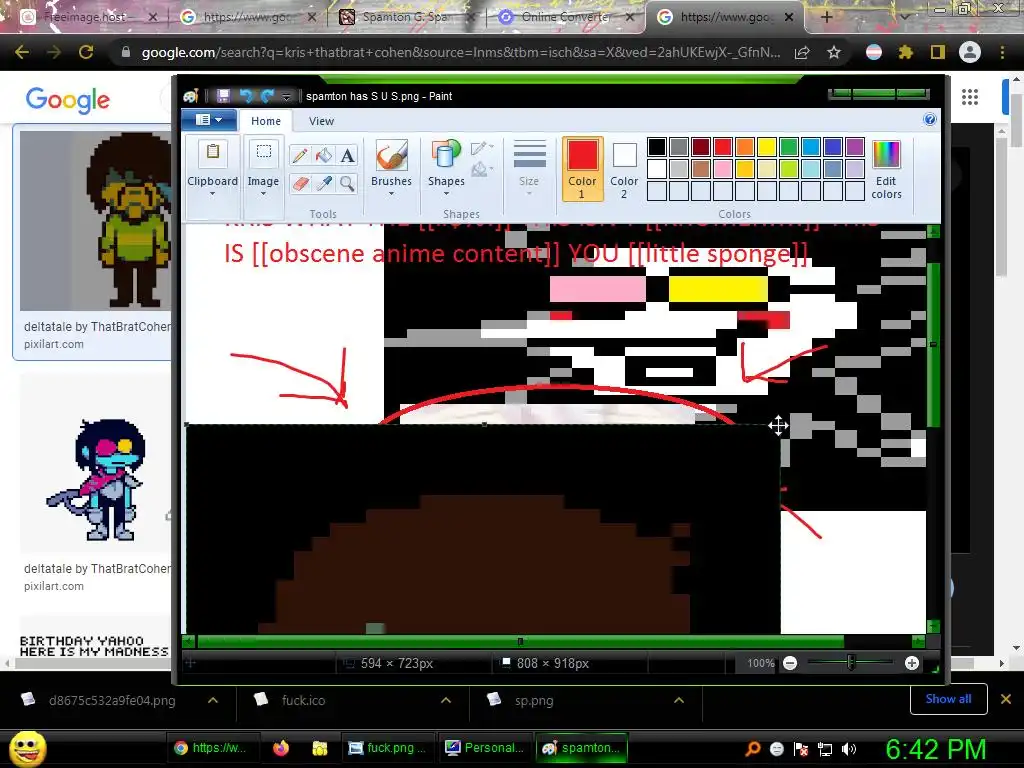Close the downloads bar
The image size is (1024, 768).
[1006, 699]
